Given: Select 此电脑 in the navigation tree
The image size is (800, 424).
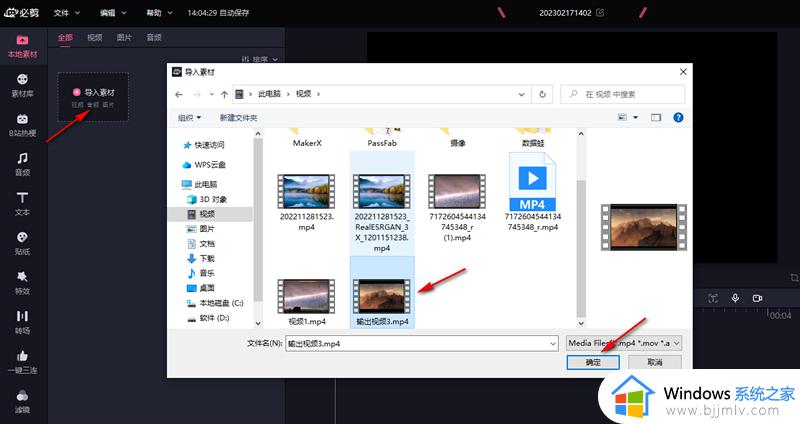Looking at the screenshot, I should [199, 184].
